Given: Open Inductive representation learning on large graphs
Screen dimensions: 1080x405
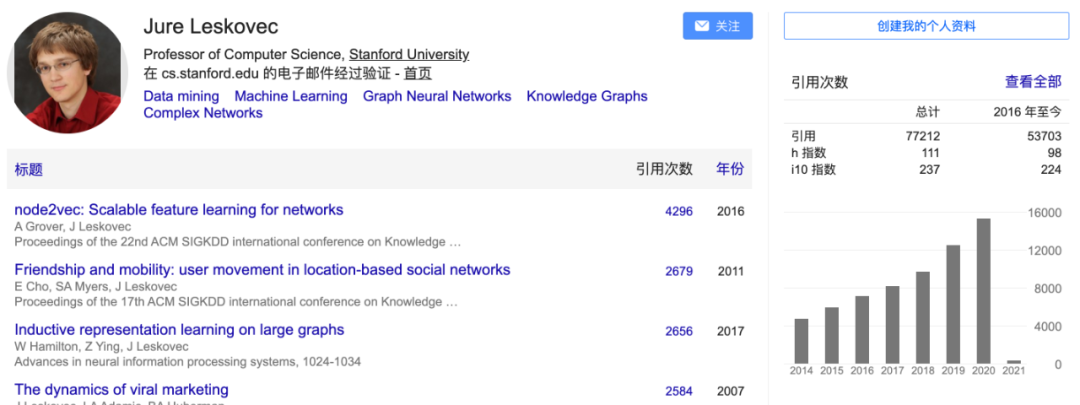Looking at the screenshot, I should tap(179, 330).
